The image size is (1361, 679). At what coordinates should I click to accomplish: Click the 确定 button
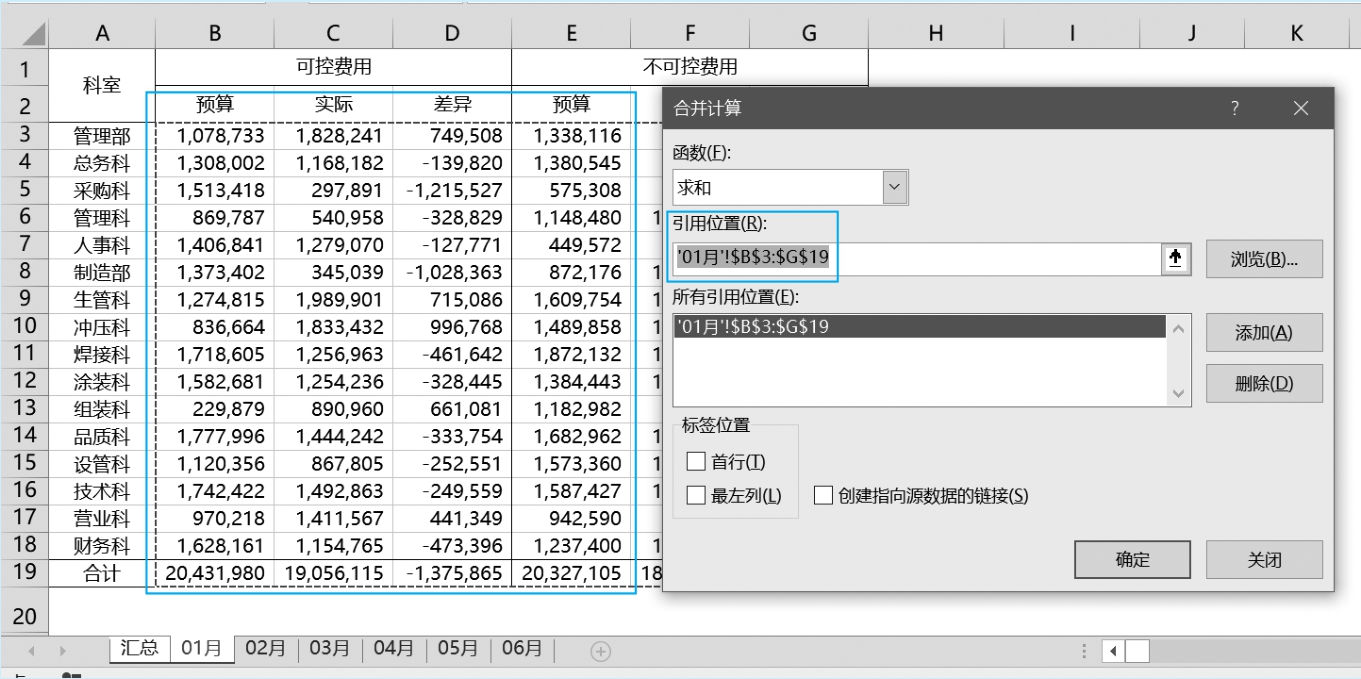tap(1132, 560)
